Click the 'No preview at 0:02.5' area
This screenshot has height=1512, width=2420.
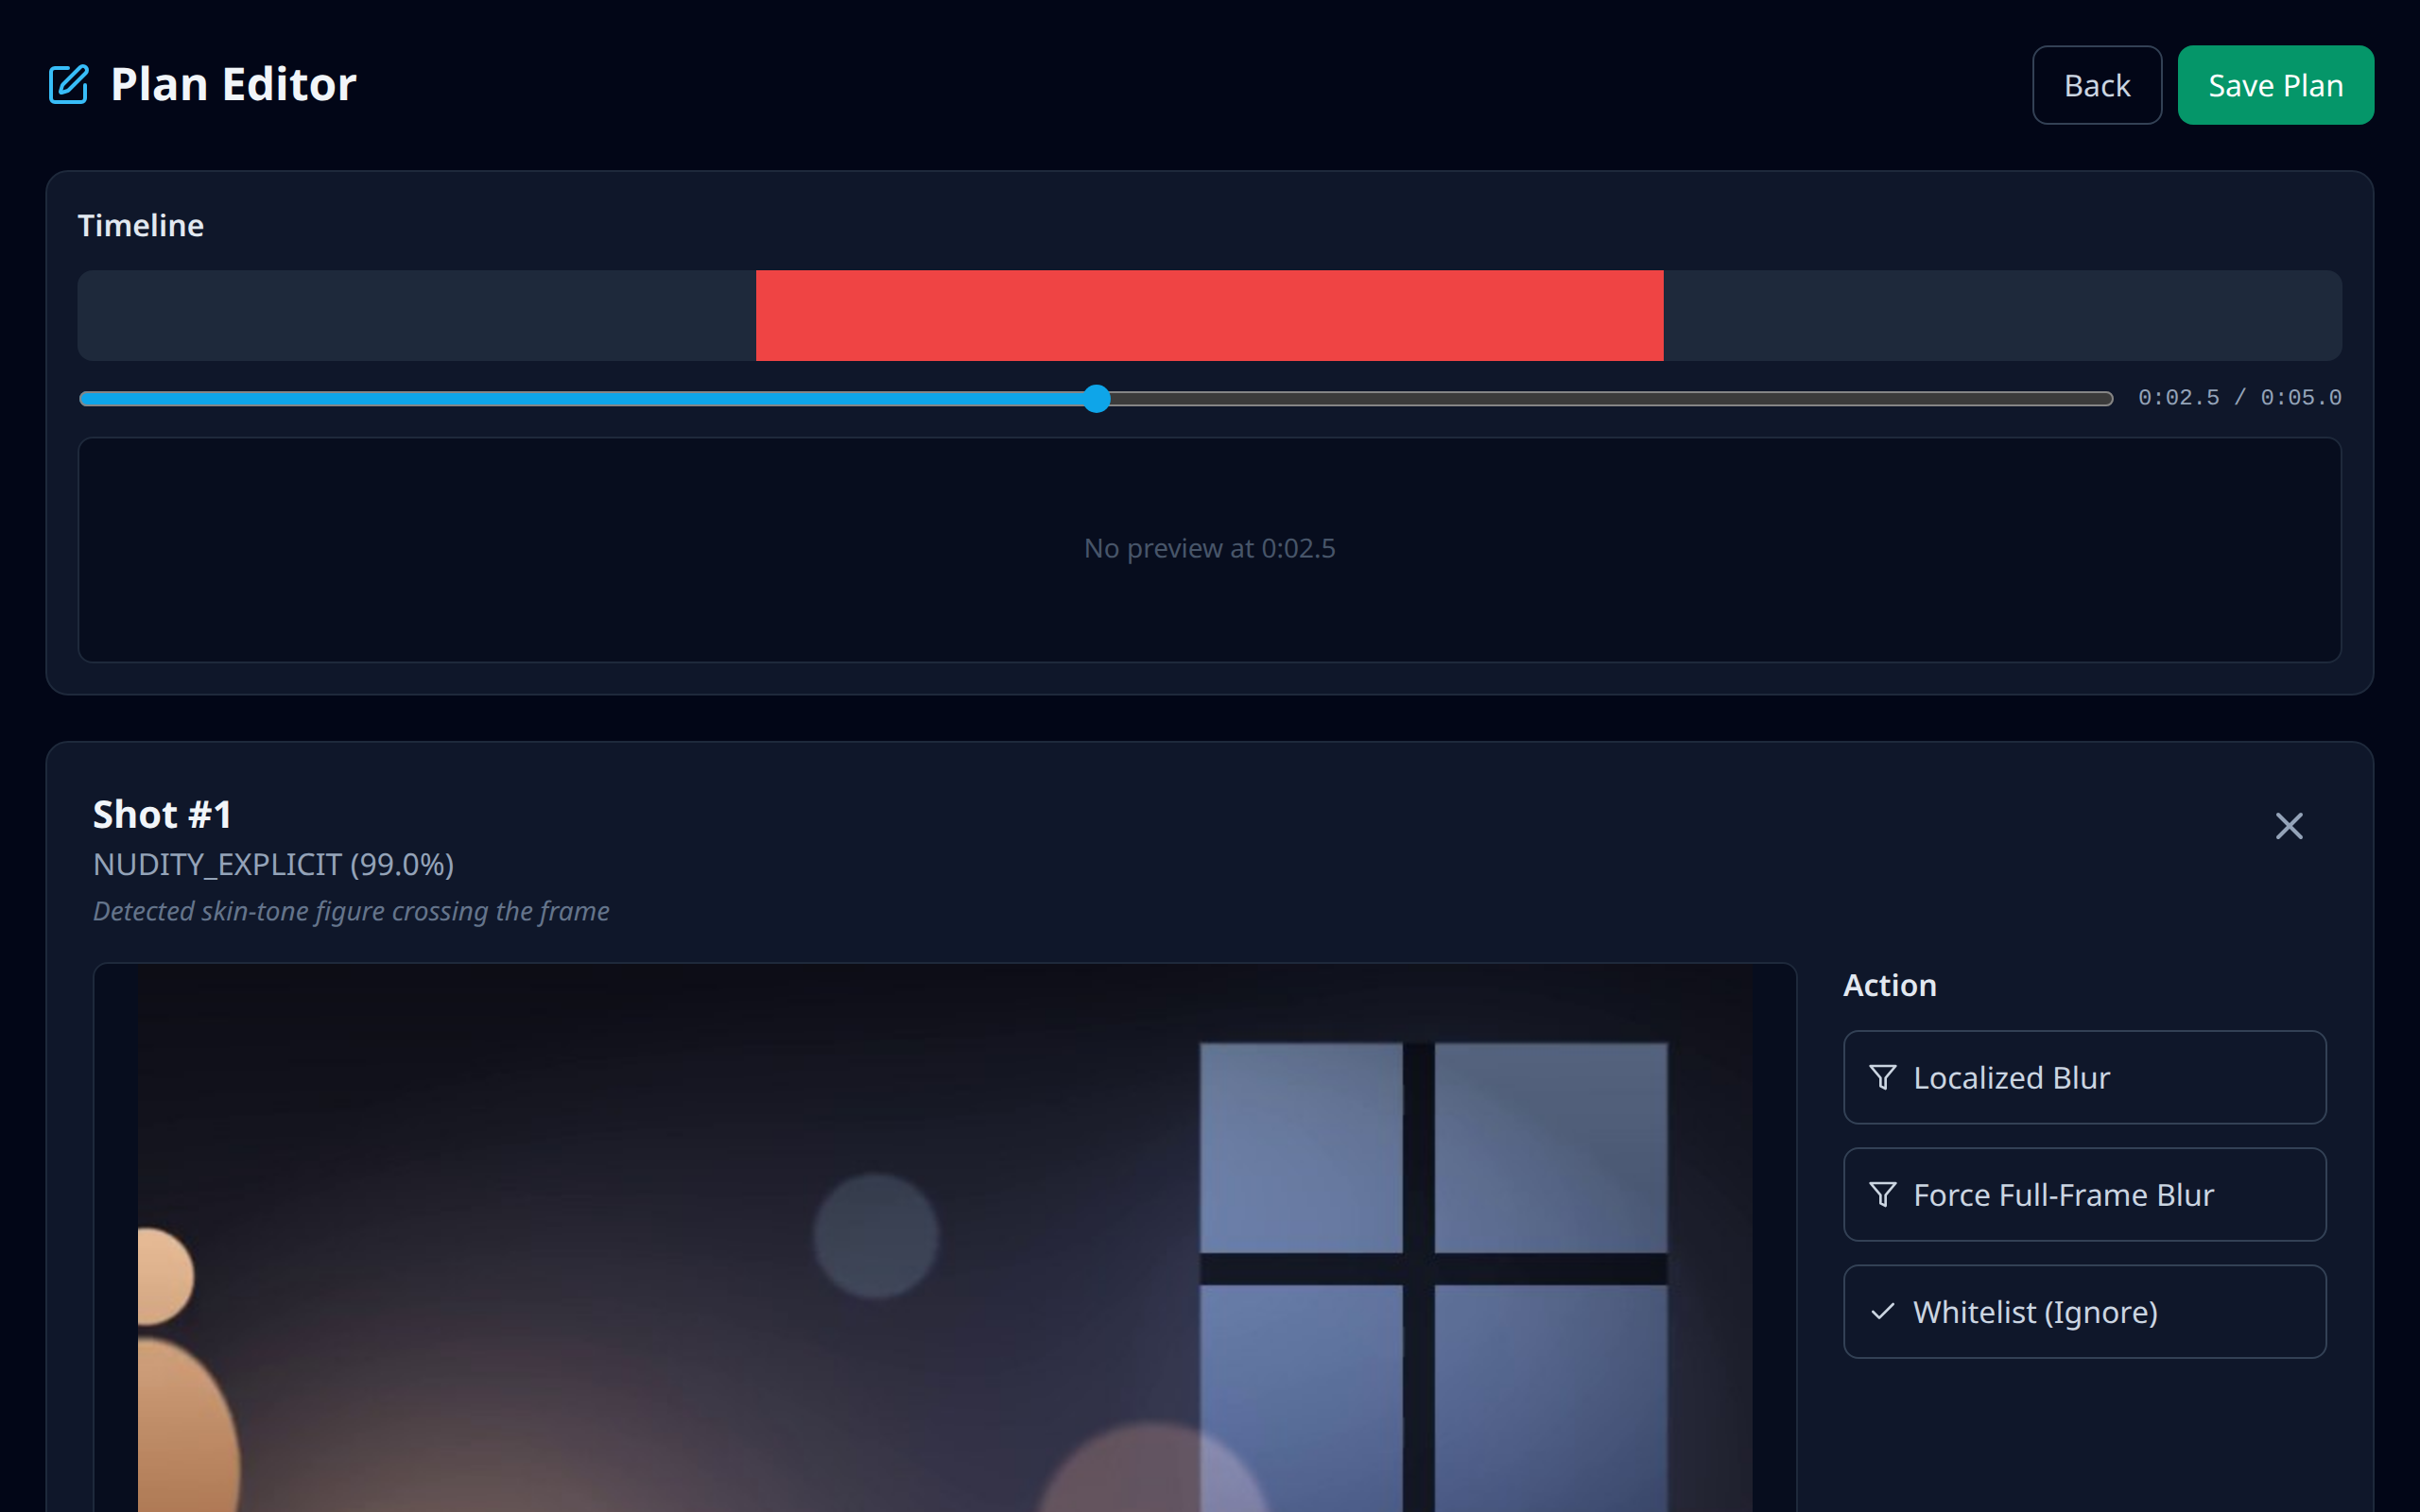coord(1209,549)
